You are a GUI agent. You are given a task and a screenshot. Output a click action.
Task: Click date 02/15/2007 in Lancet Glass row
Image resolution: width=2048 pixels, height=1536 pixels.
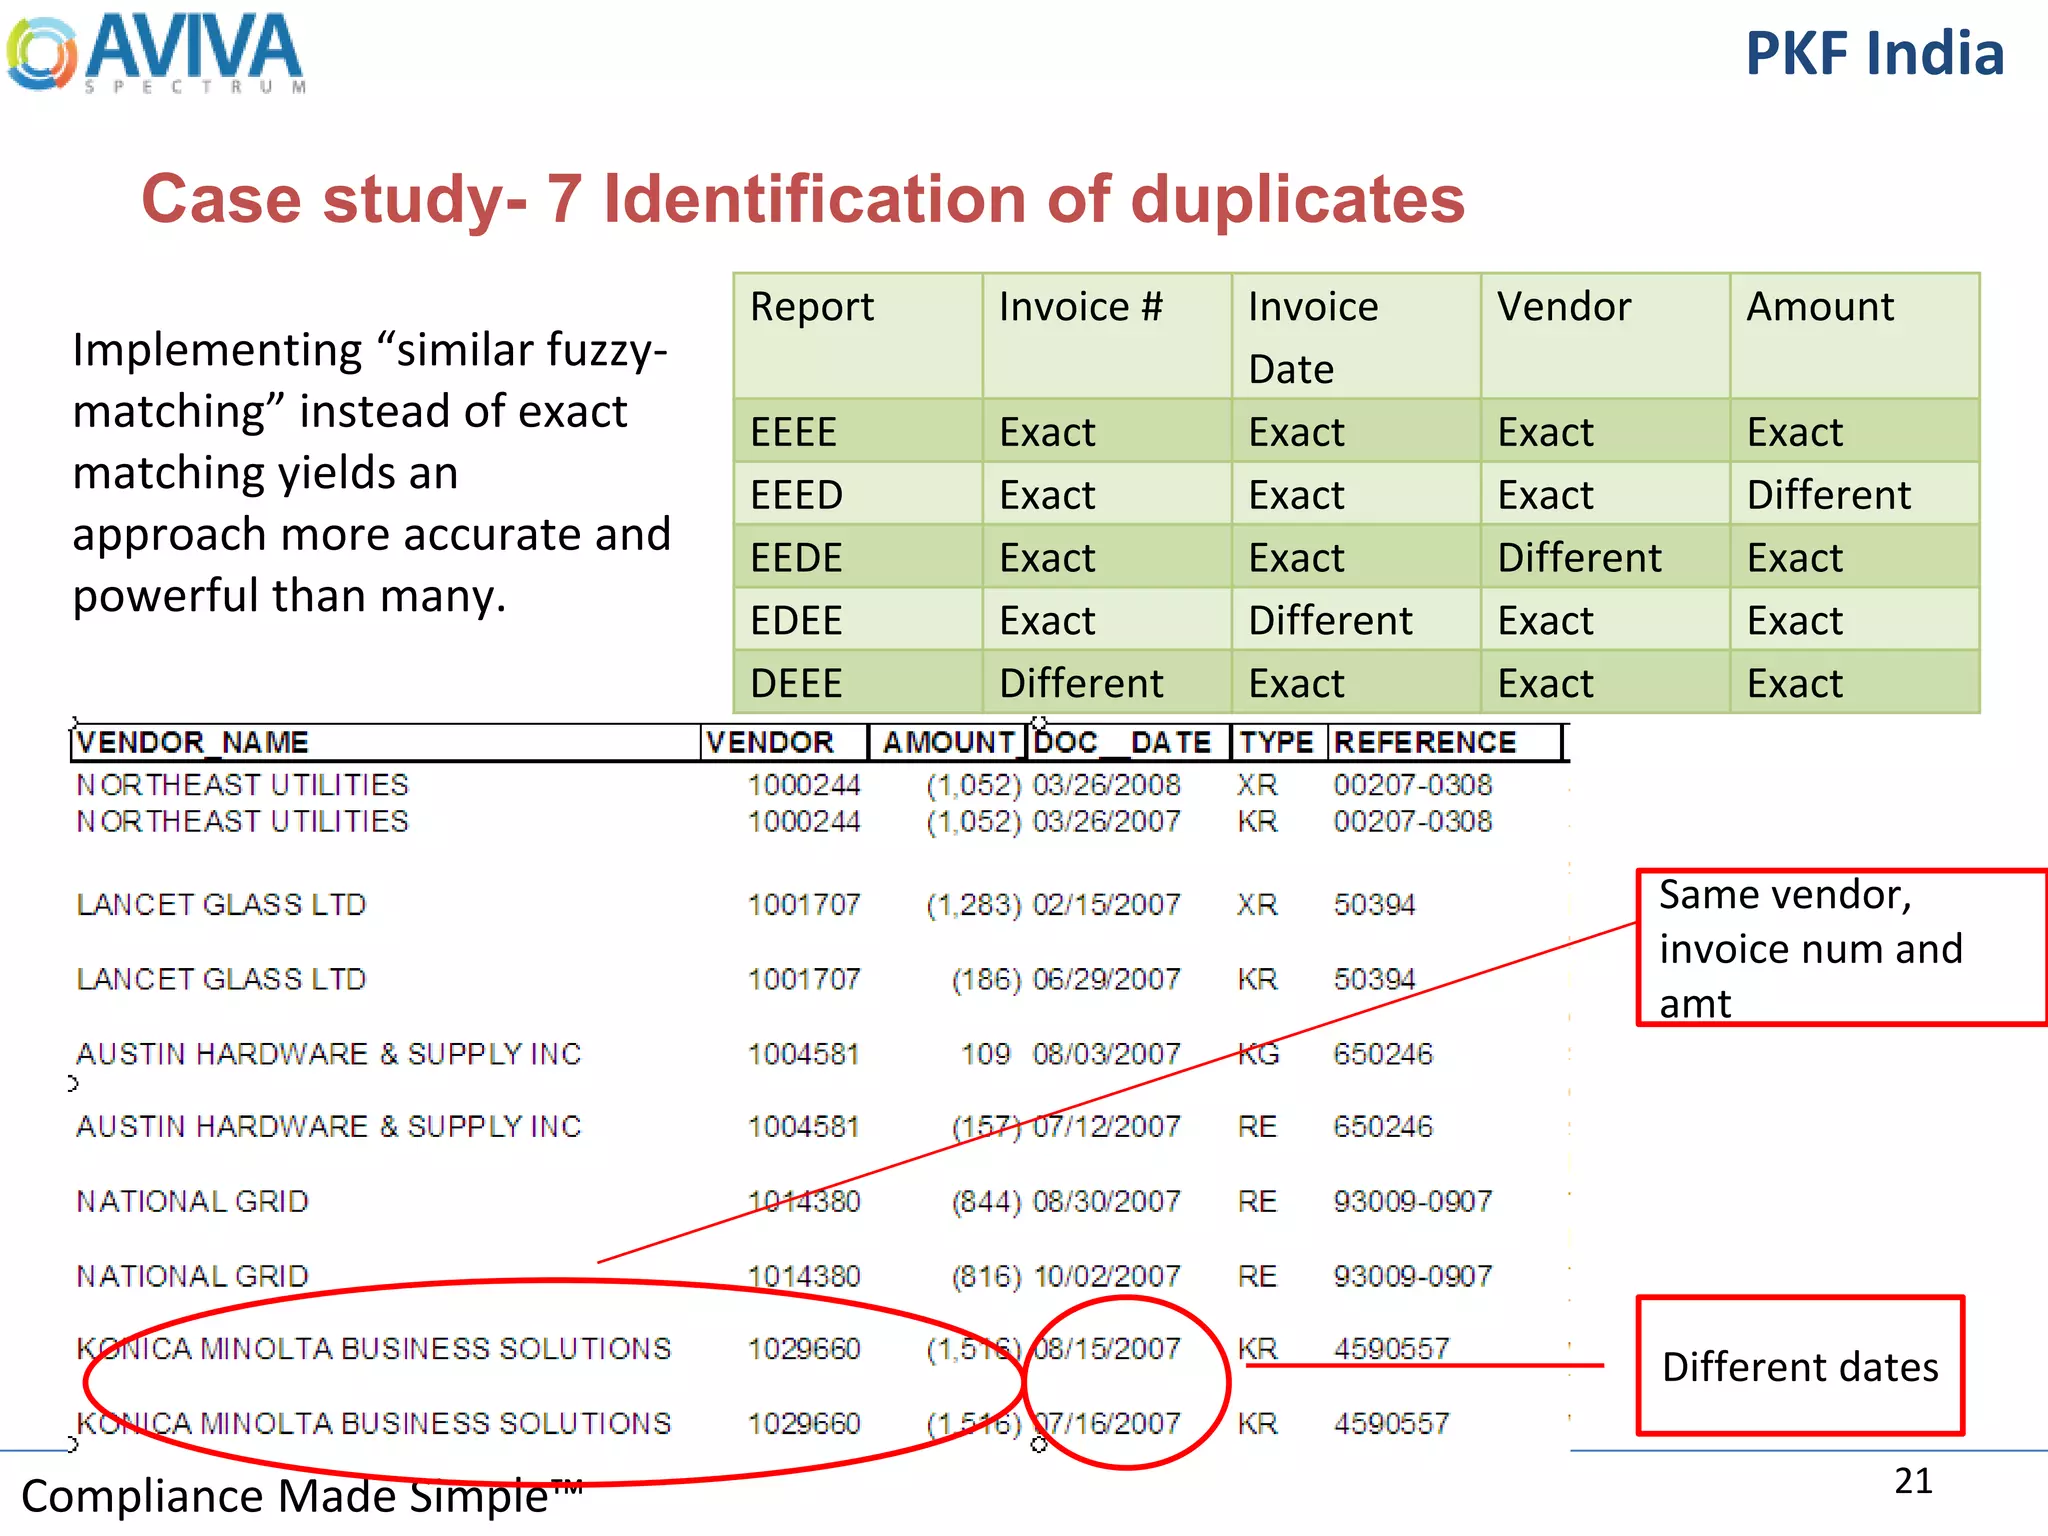(1106, 905)
